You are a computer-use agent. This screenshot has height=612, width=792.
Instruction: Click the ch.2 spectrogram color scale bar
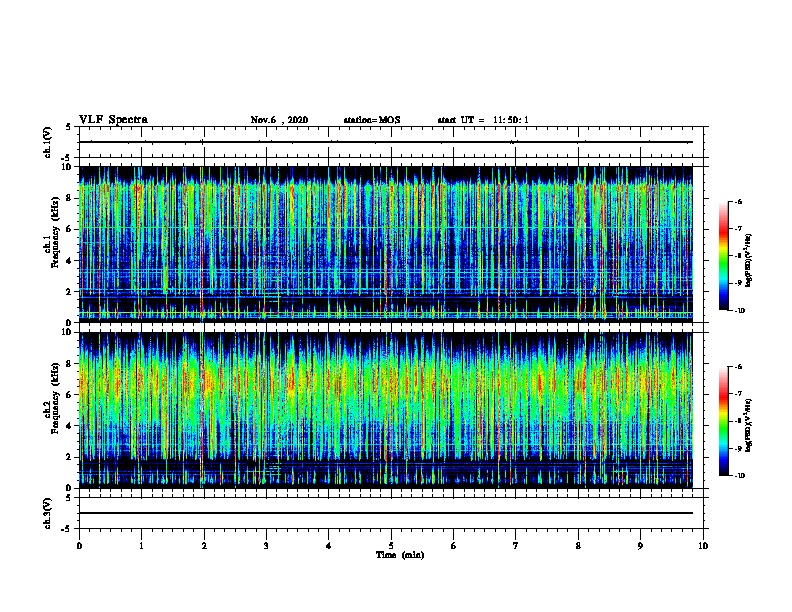[x=724, y=421]
